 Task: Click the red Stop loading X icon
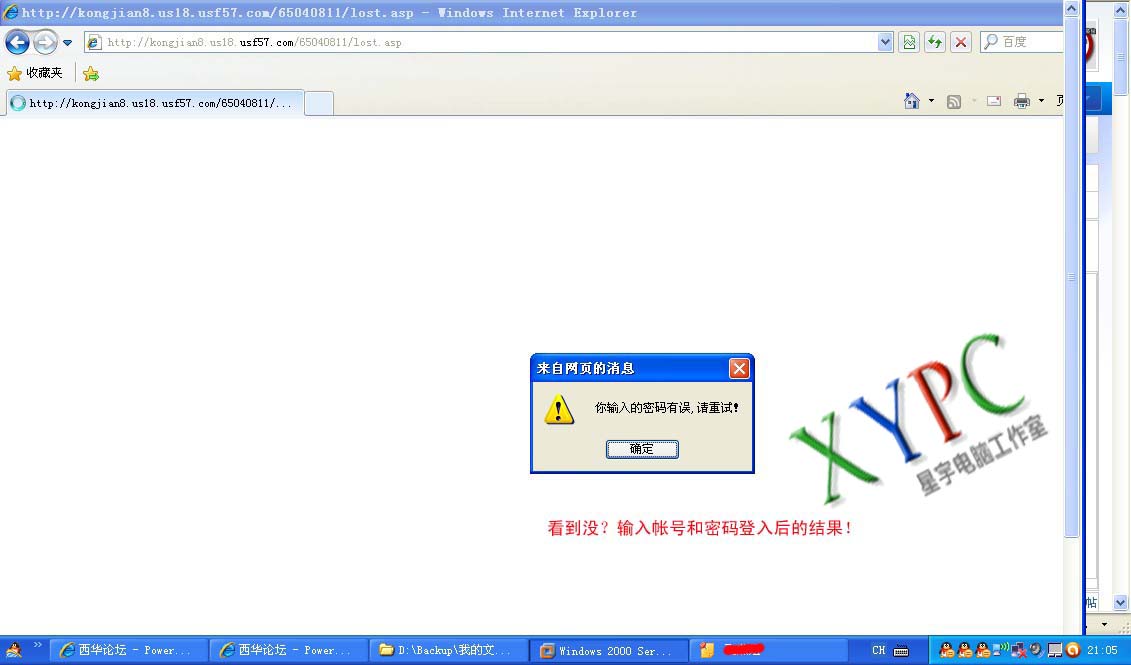coord(961,43)
